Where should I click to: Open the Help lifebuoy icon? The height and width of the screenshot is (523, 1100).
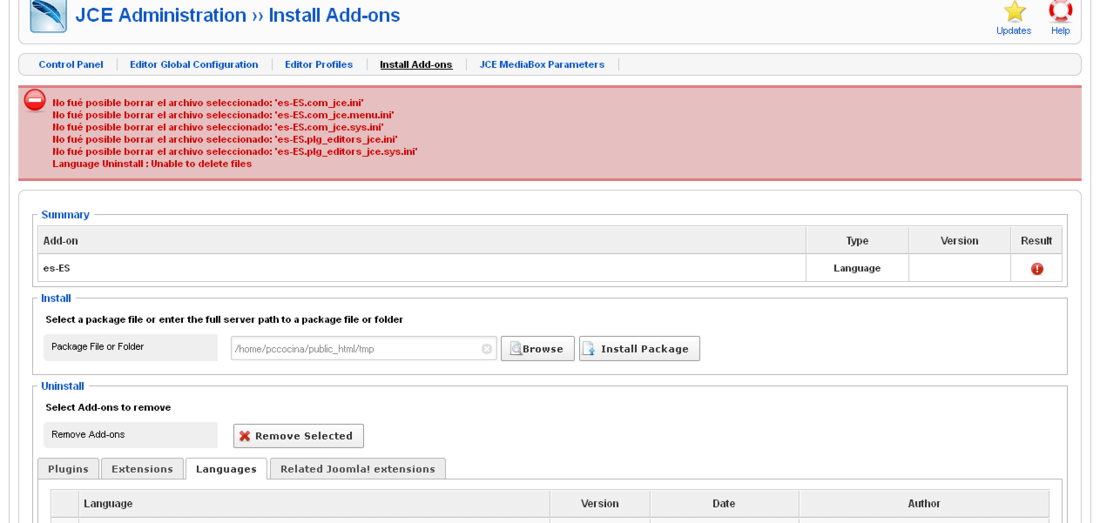pos(1060,12)
